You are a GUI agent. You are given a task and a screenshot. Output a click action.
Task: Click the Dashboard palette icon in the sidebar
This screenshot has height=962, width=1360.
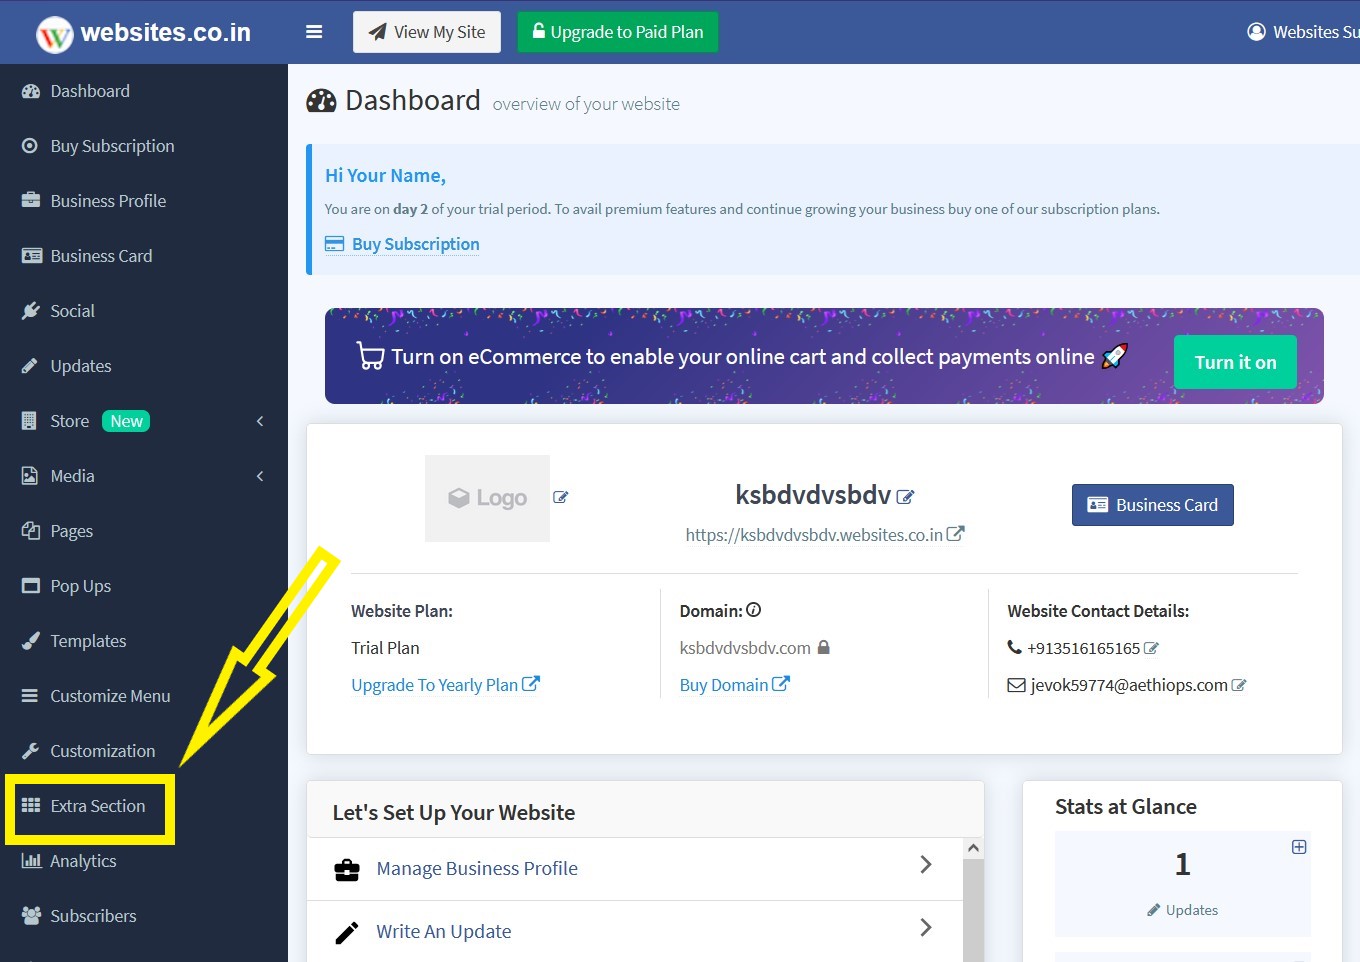click(31, 91)
